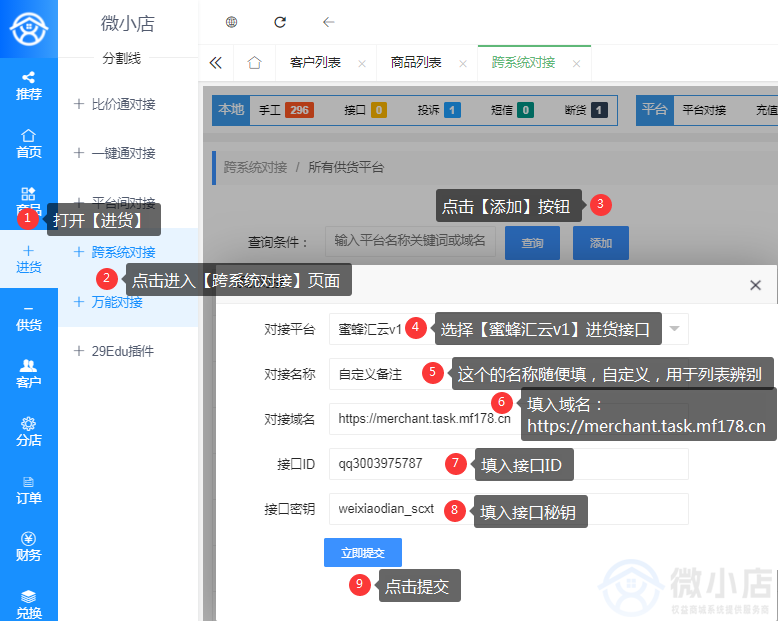Click the 接口ID input field
The width and height of the screenshot is (778, 621).
click(509, 464)
